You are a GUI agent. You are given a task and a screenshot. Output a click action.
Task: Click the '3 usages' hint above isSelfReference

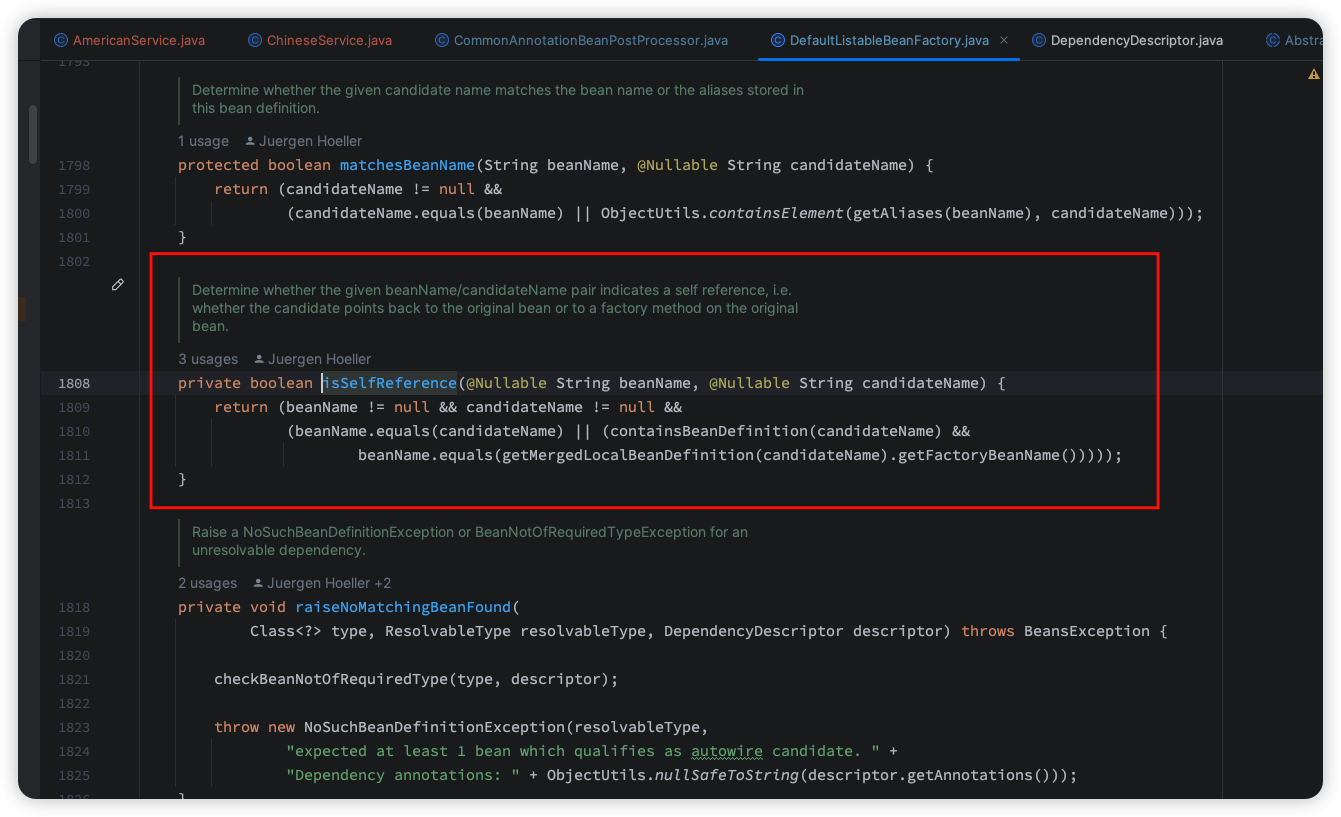tap(208, 359)
